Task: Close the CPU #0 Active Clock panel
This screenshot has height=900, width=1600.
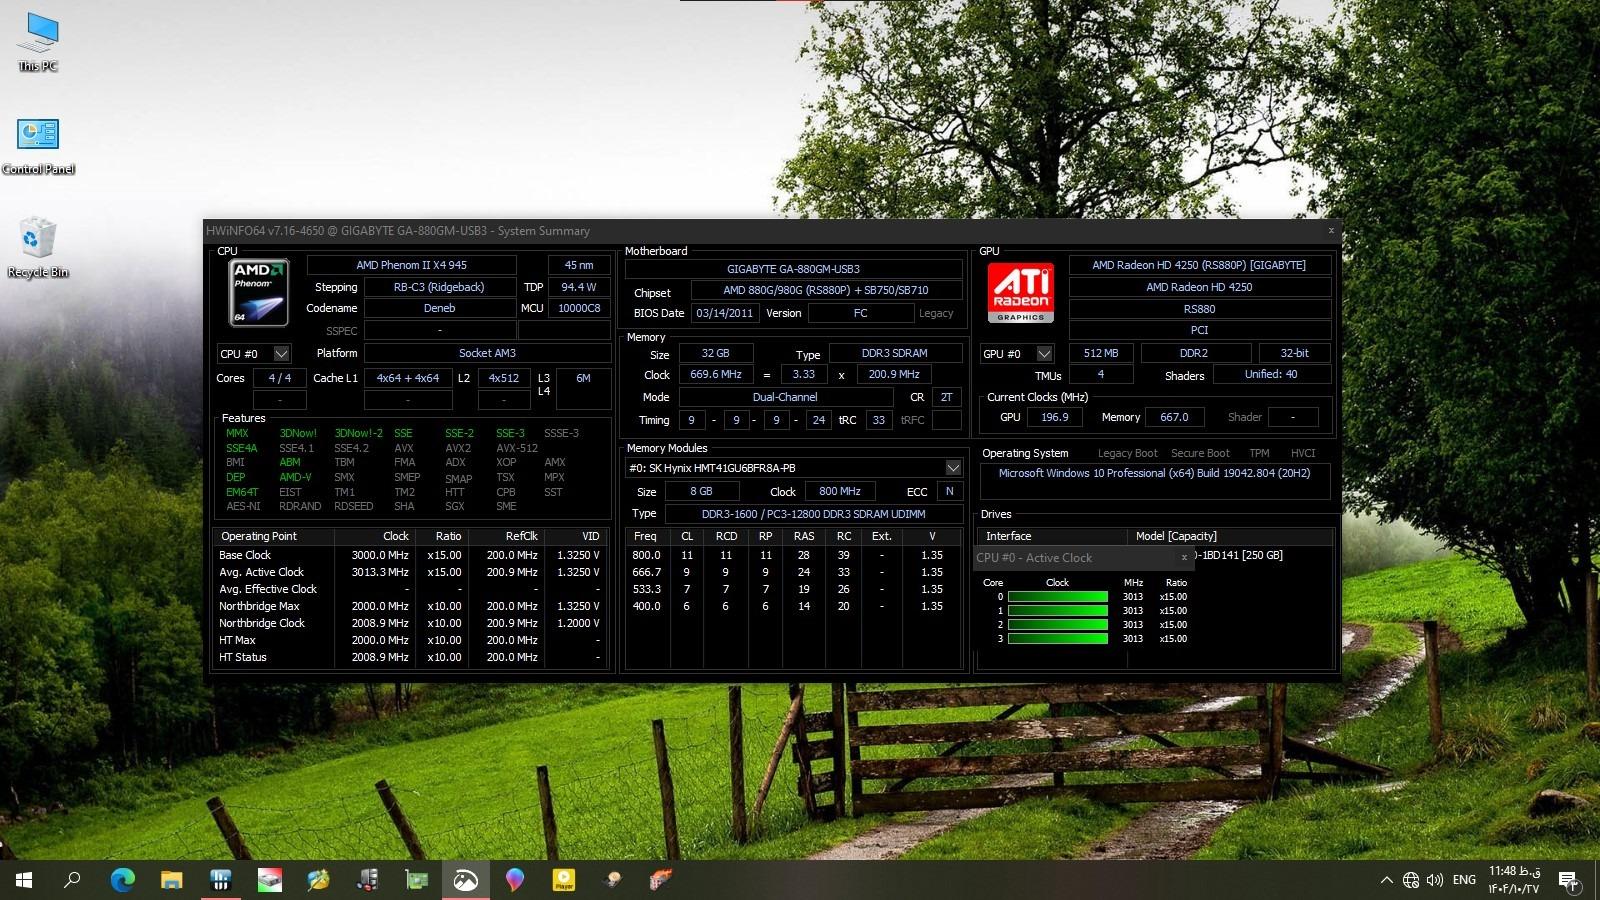Action: 1184,558
